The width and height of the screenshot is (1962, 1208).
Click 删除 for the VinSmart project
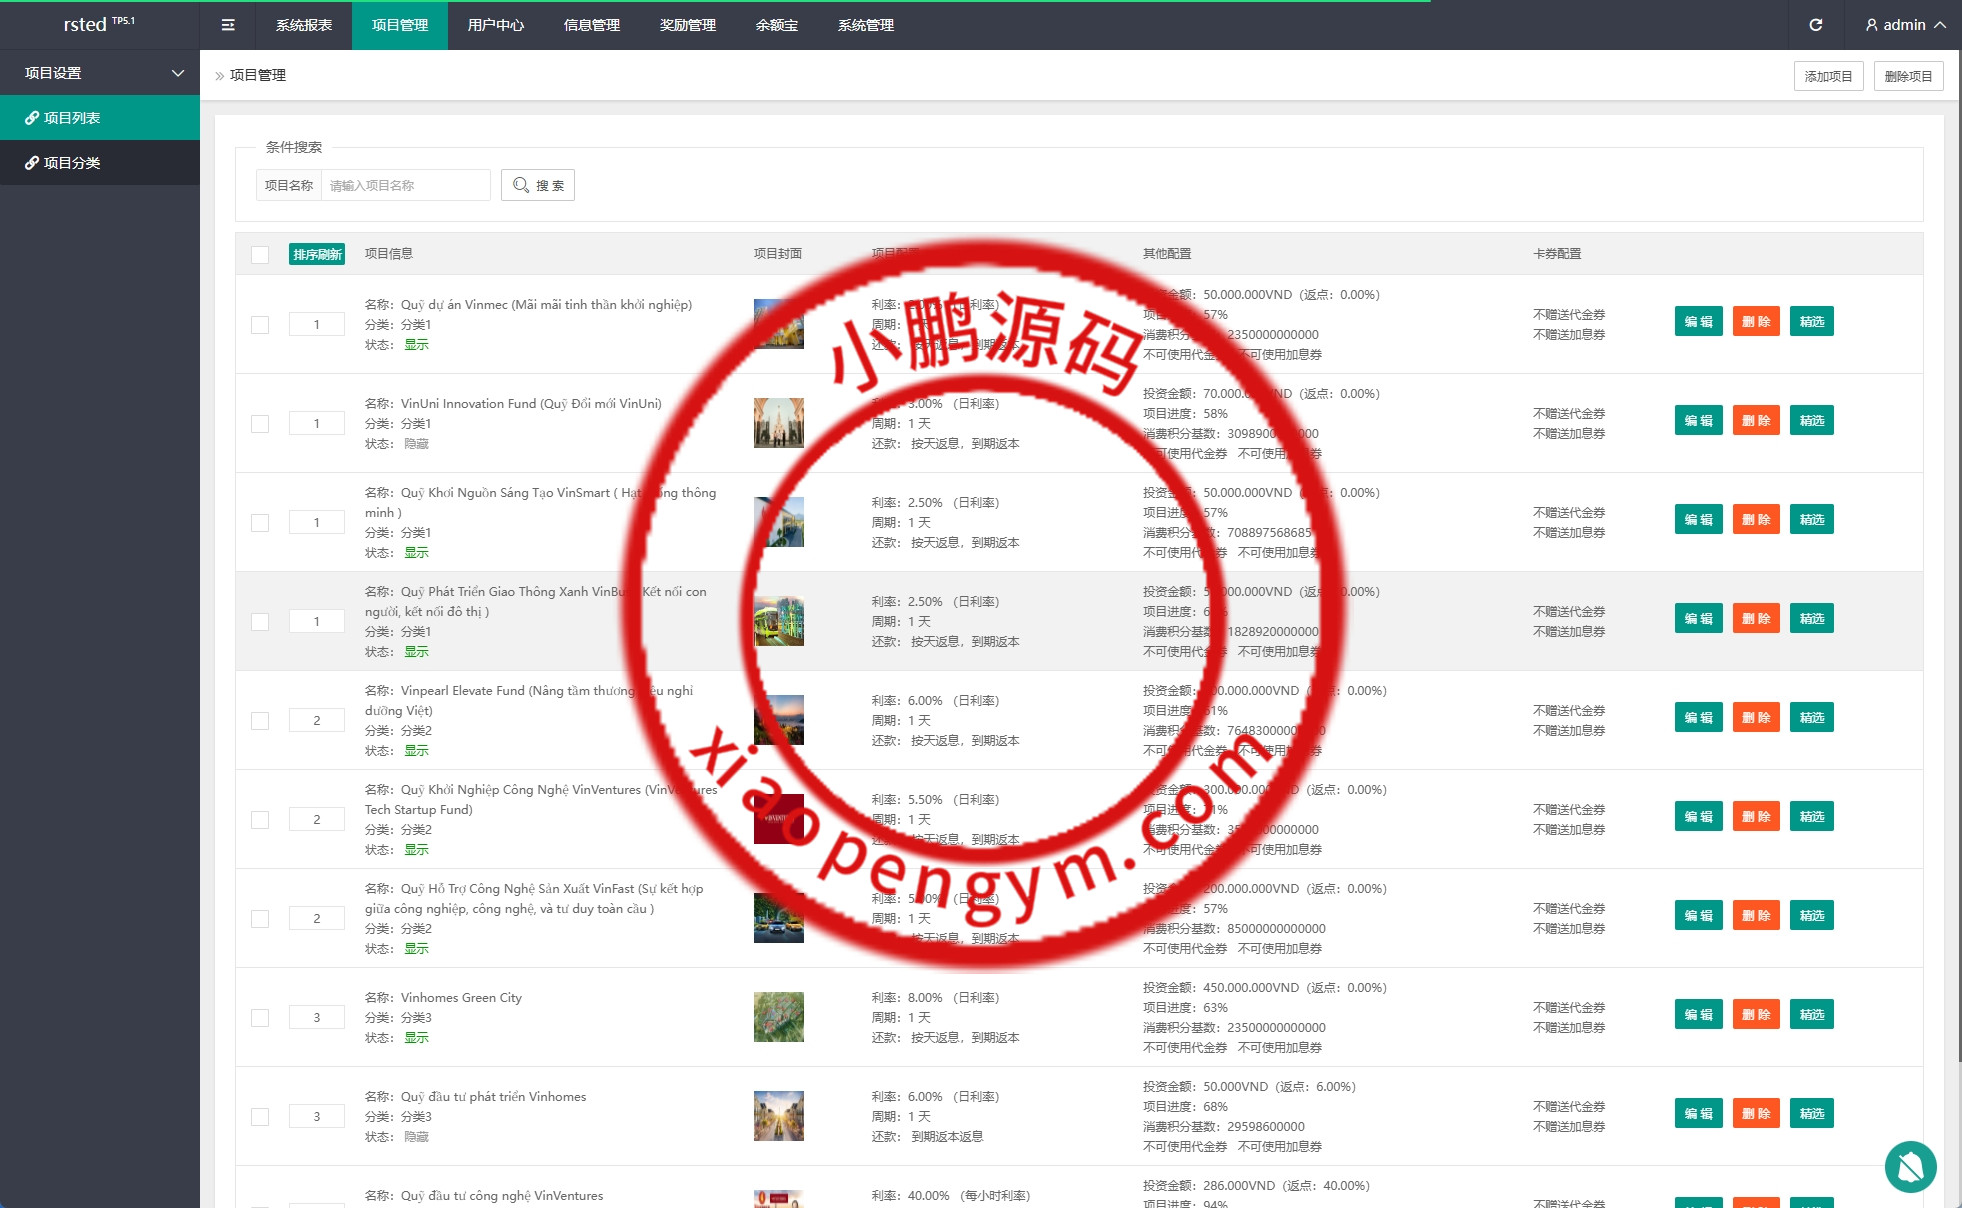pyautogui.click(x=1756, y=519)
